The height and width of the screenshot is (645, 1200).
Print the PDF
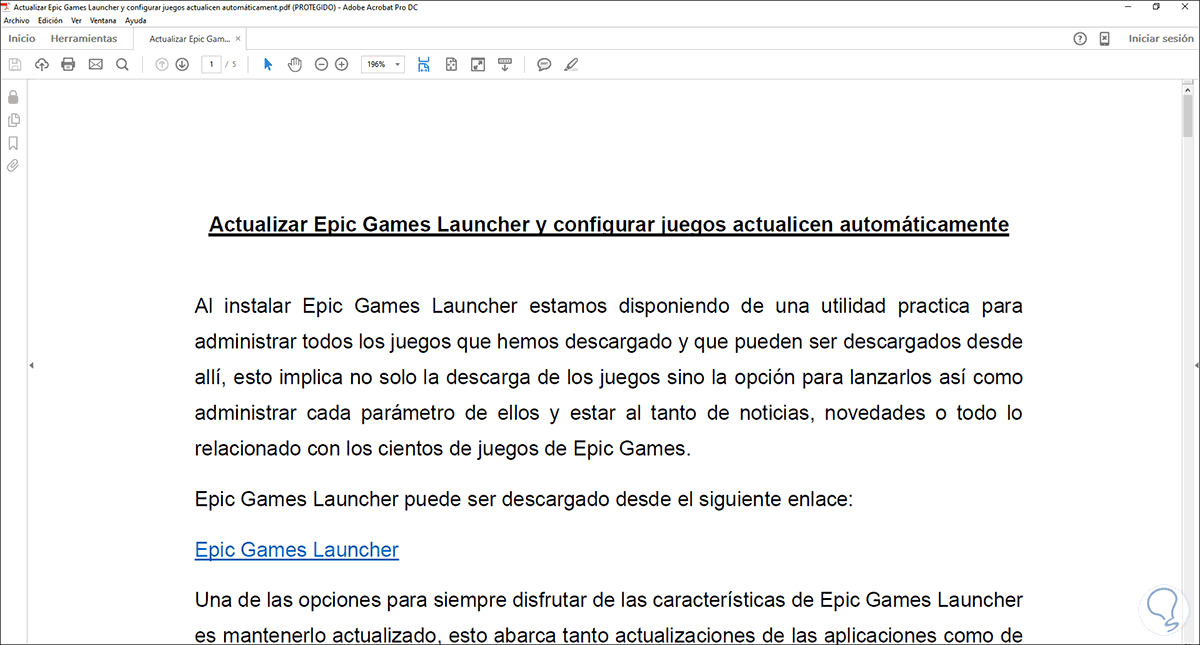click(x=68, y=64)
